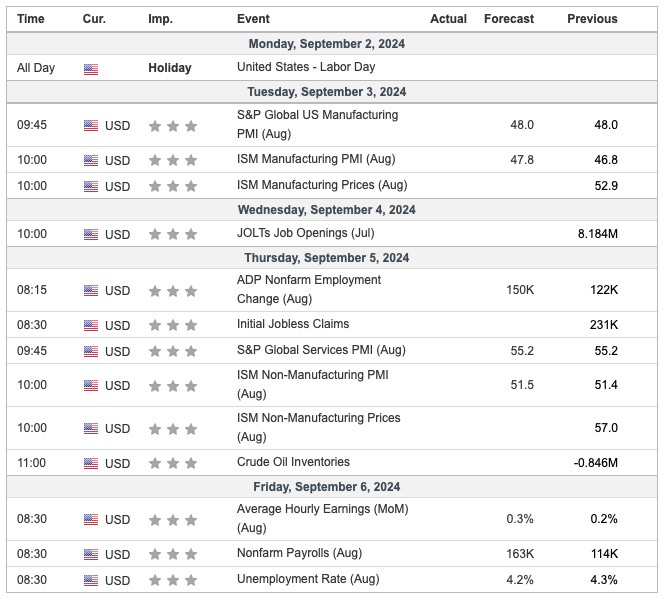Click flag icon in JOLTs Job Openings row
The image size is (664, 599).
pyautogui.click(x=91, y=234)
